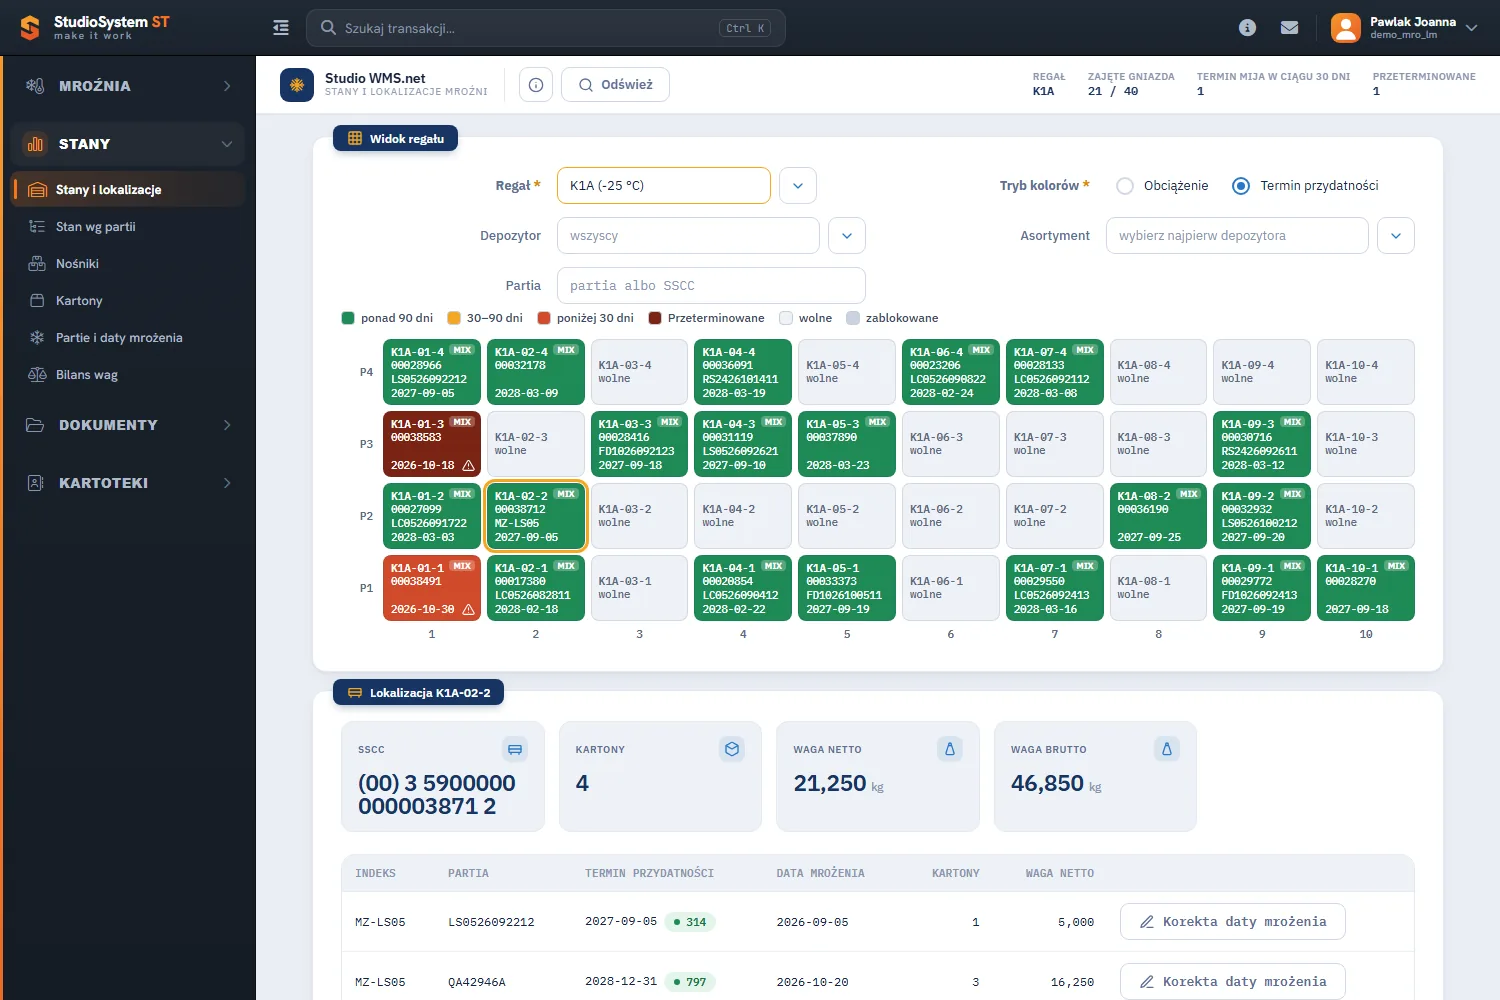1500x1000 pixels.
Task: Select the Termin przydatności radio button
Action: 1241,186
